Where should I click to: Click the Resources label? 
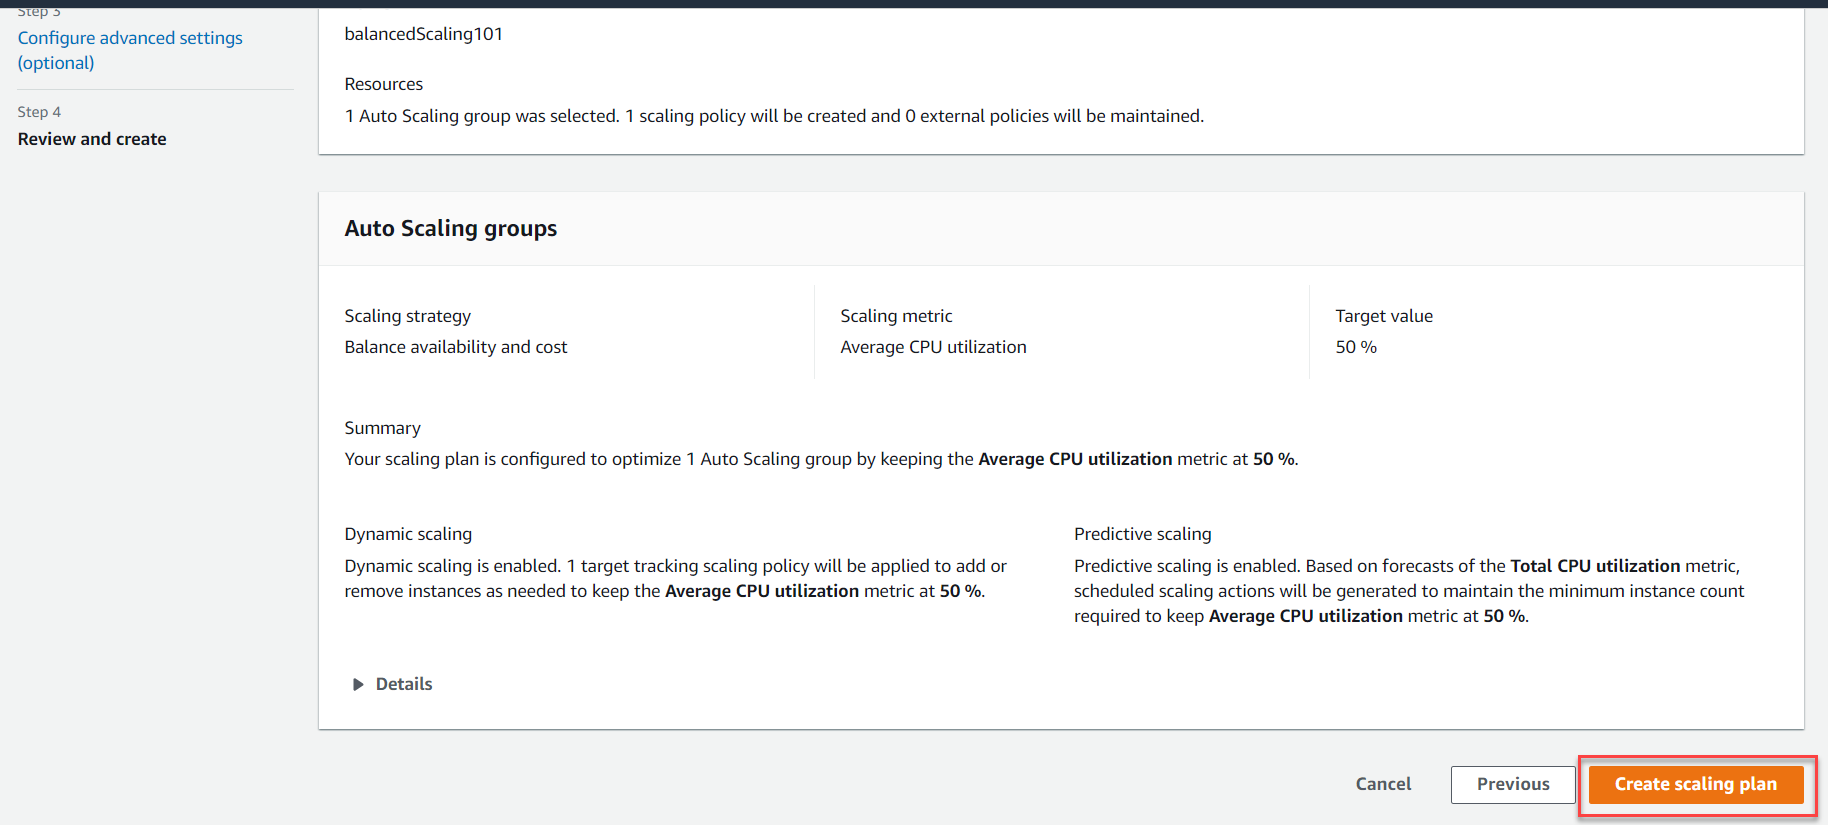click(x=384, y=84)
